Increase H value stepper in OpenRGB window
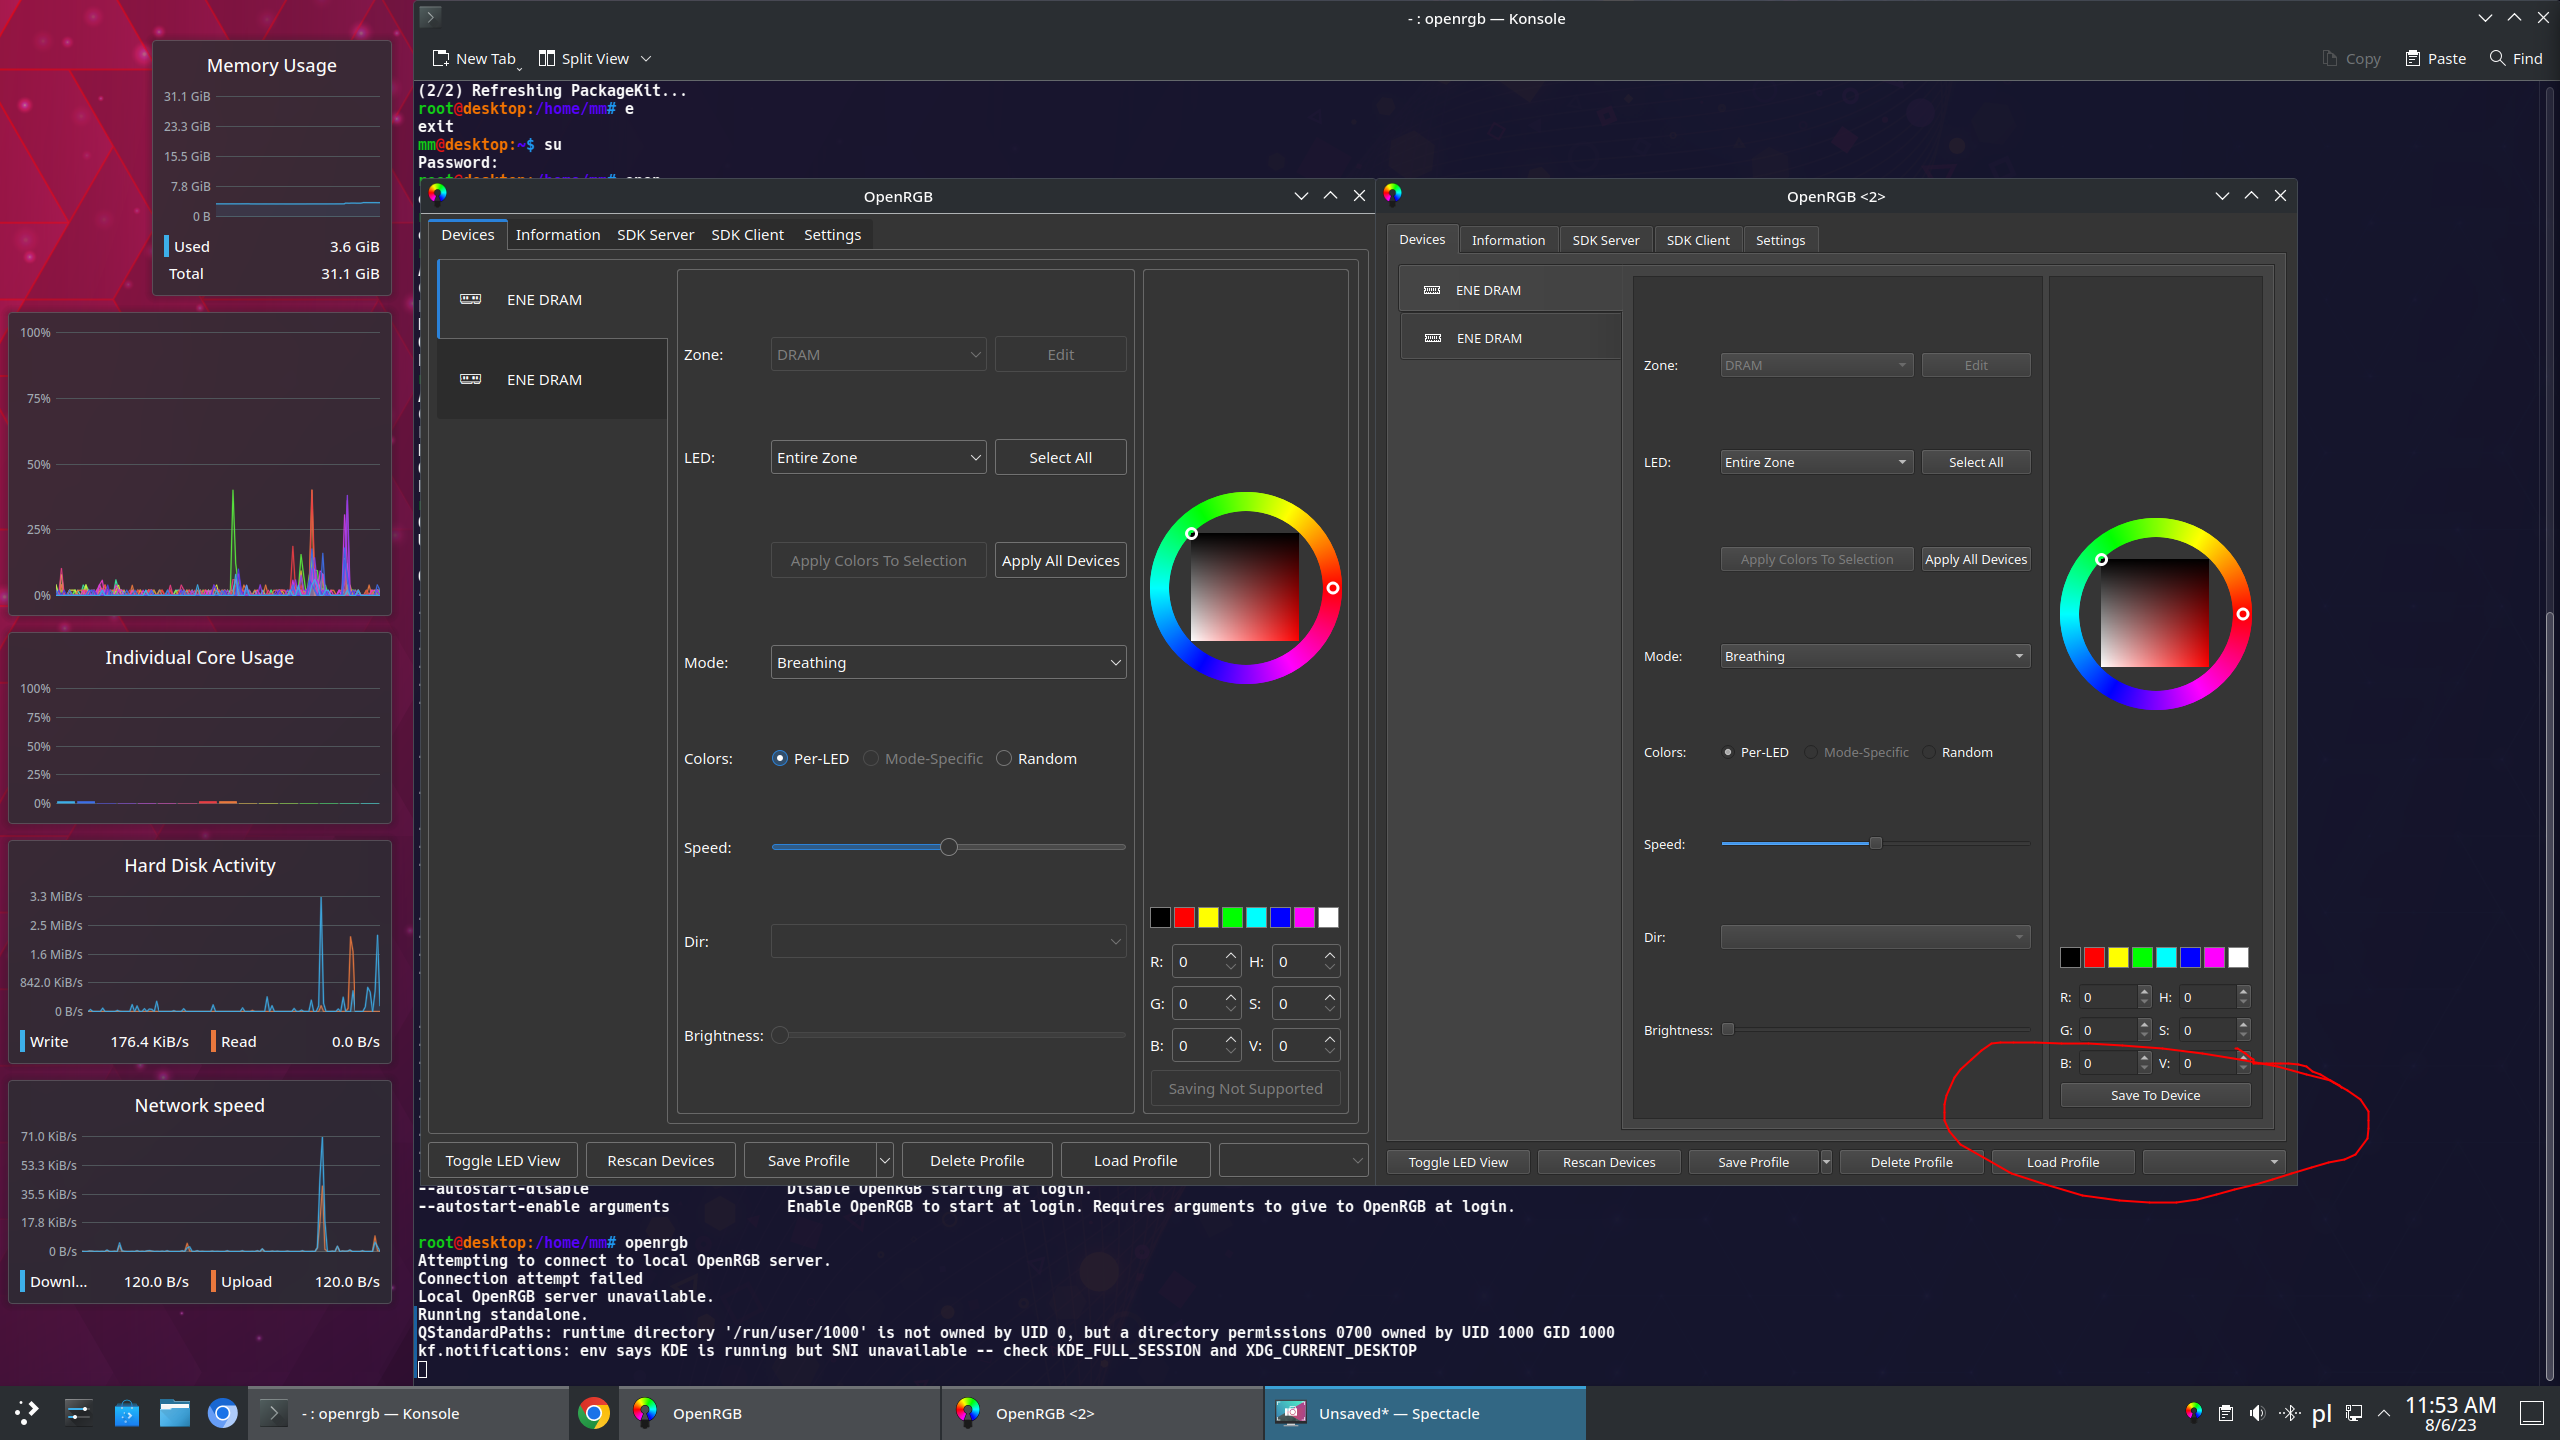Screen dimensions: 2560x1440 tap(1330, 955)
